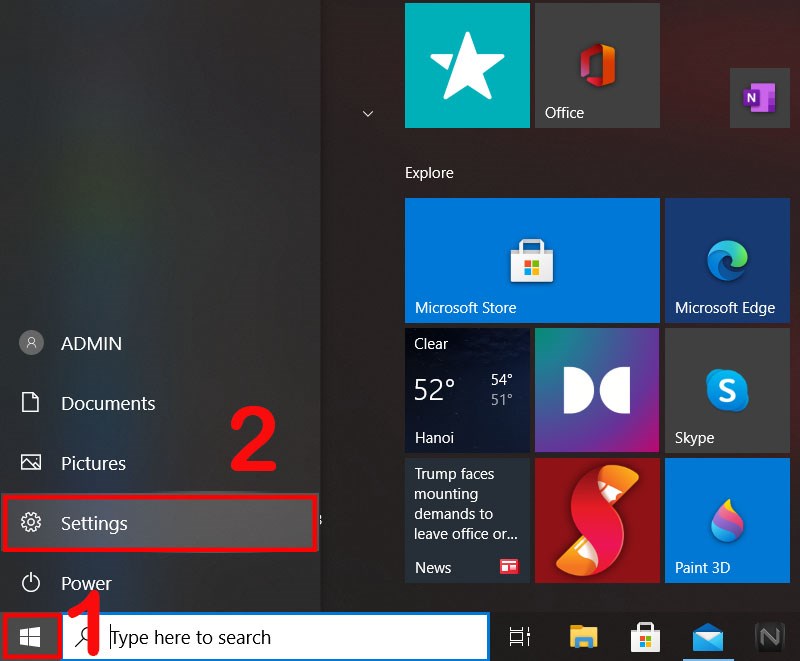The height and width of the screenshot is (661, 800).
Task: Open Task View on the taskbar
Action: point(520,637)
